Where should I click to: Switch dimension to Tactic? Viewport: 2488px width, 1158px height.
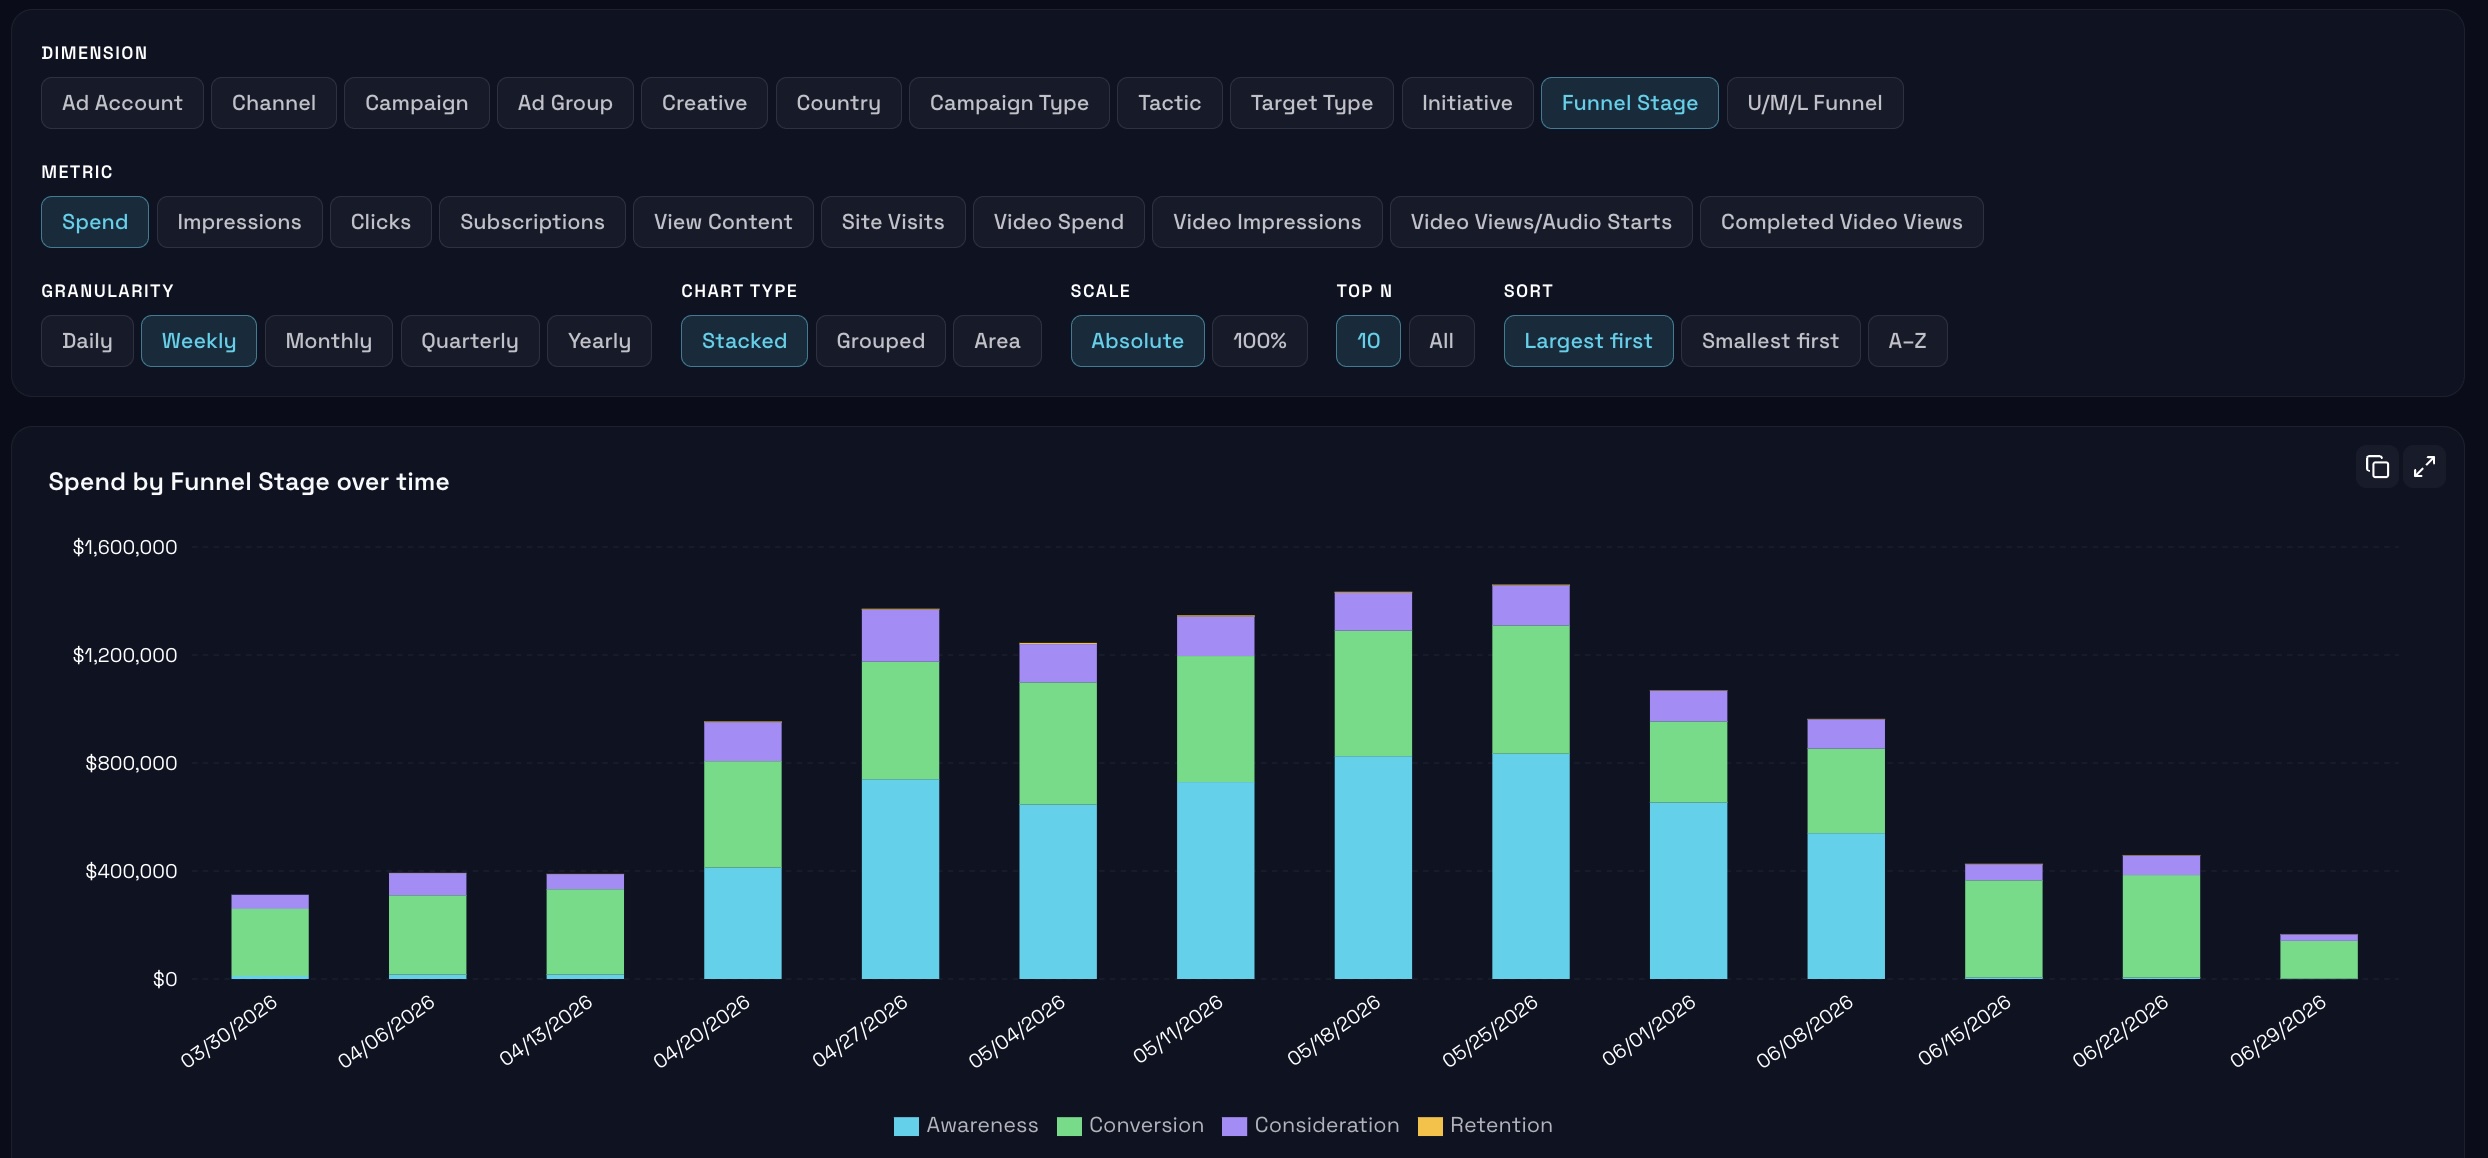tap(1169, 103)
